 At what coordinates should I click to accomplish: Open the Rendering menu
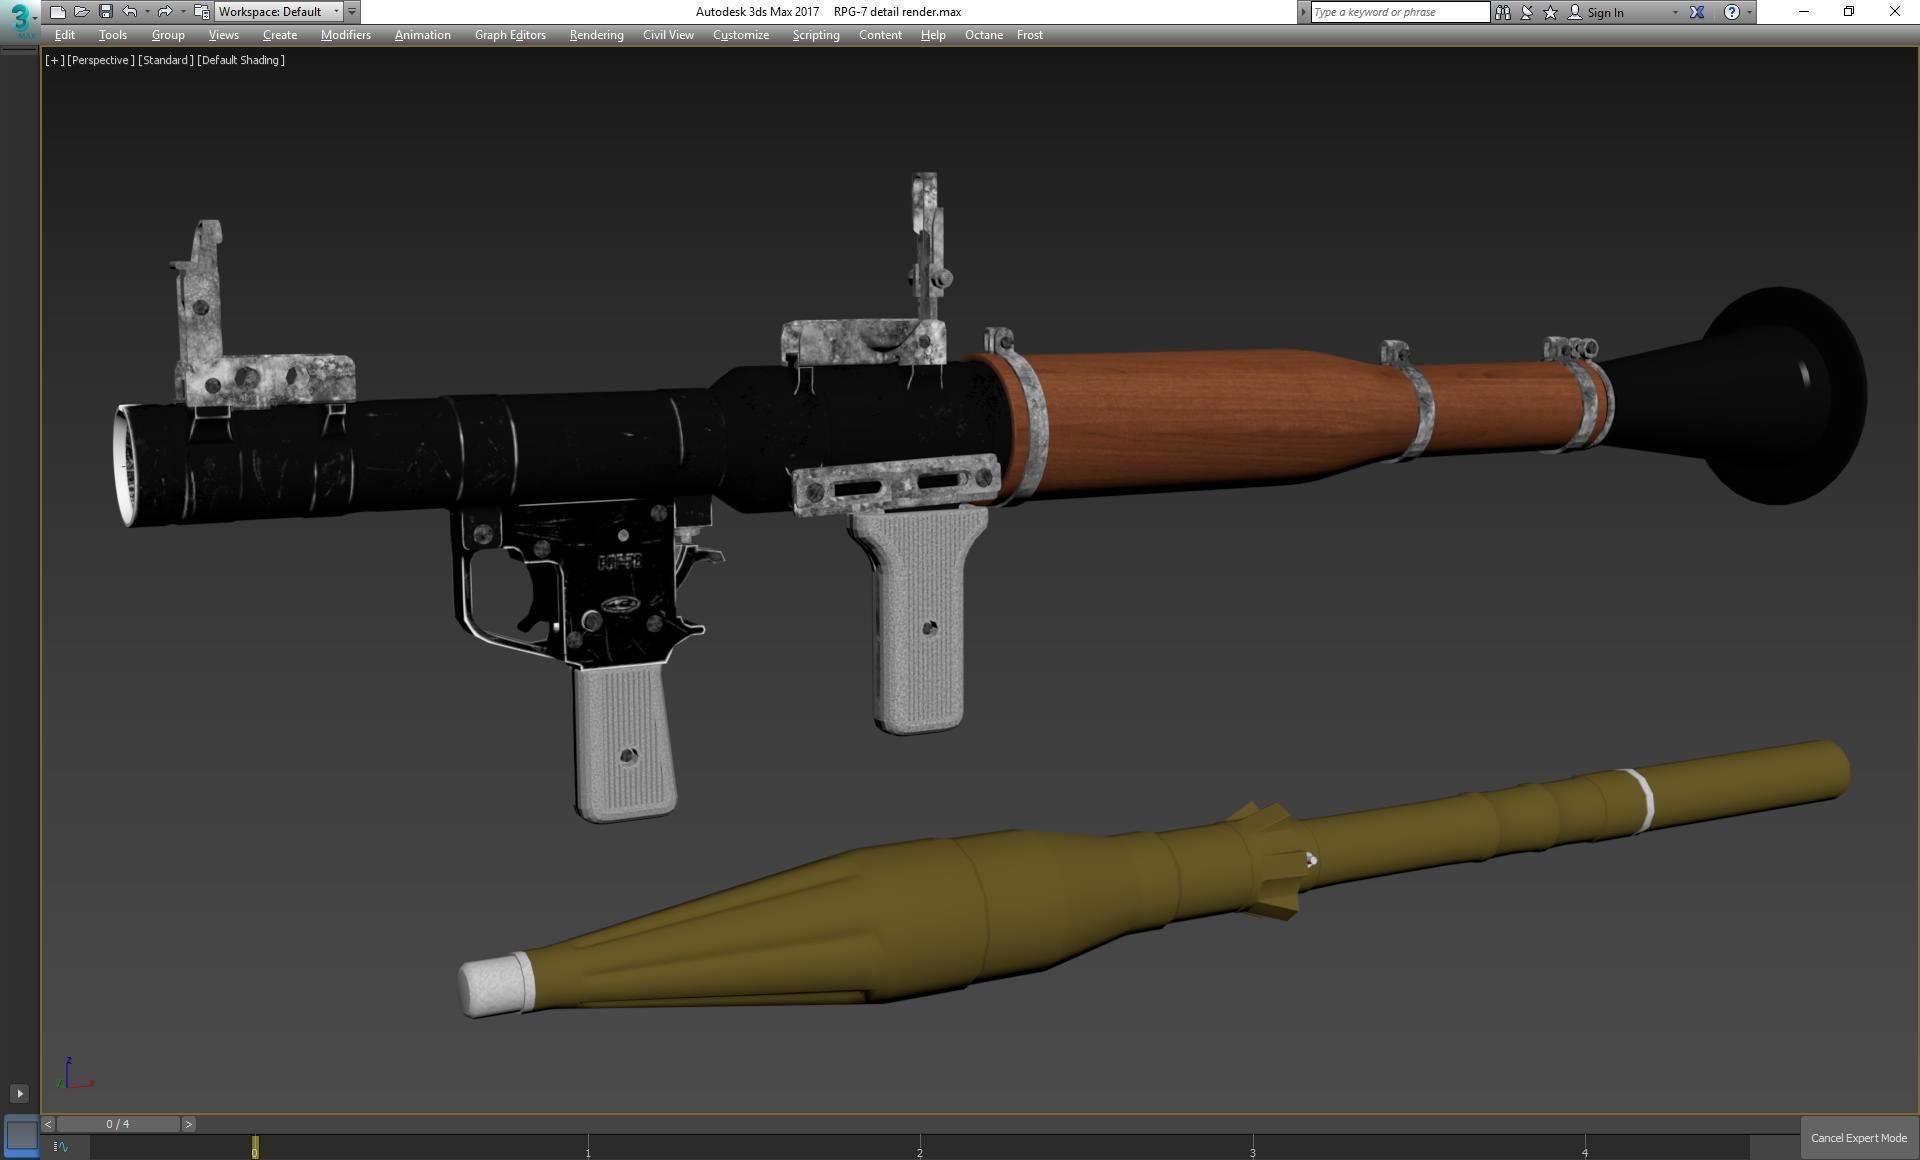(596, 35)
